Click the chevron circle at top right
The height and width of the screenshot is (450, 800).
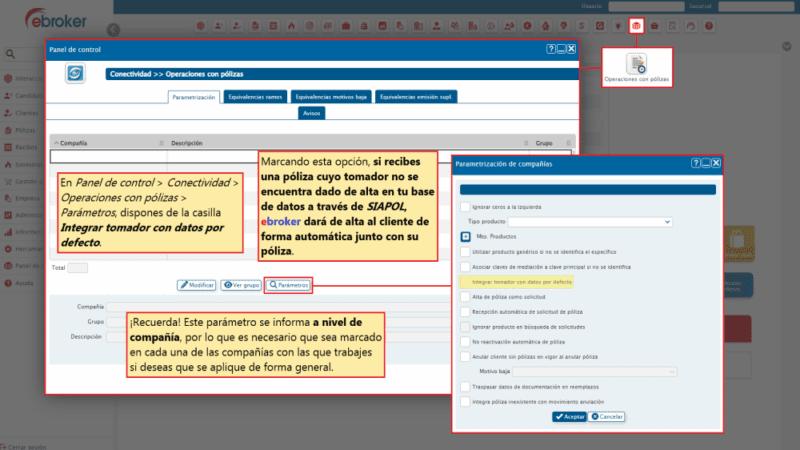point(787,46)
